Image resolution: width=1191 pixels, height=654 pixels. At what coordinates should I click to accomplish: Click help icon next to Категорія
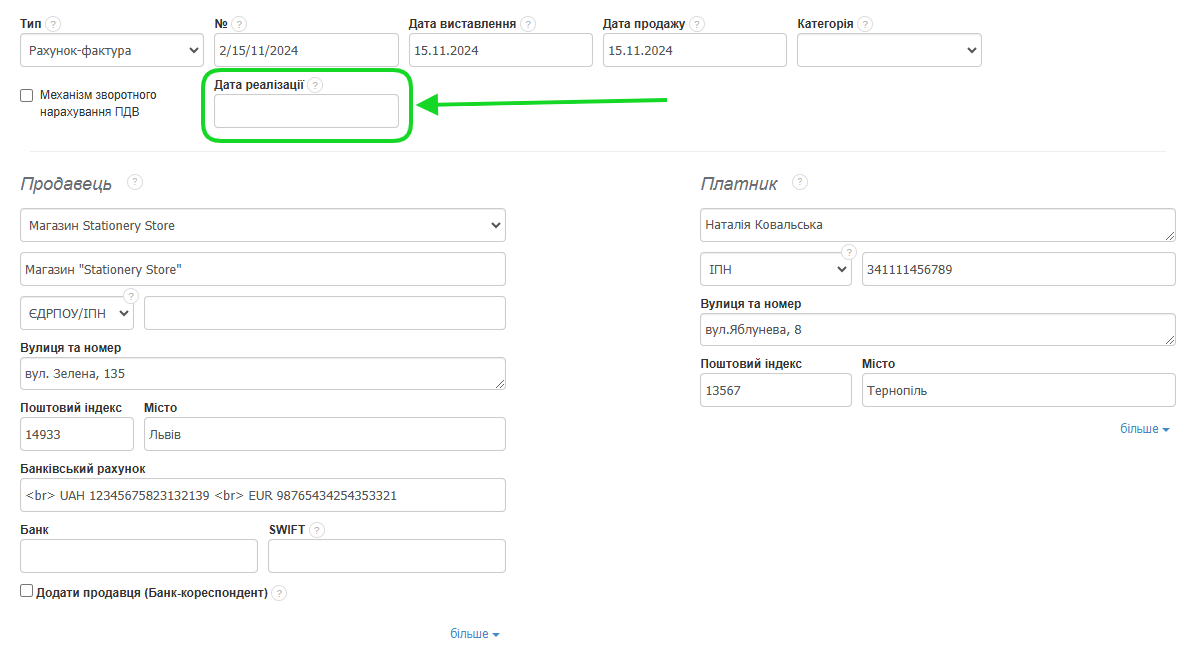tap(865, 24)
